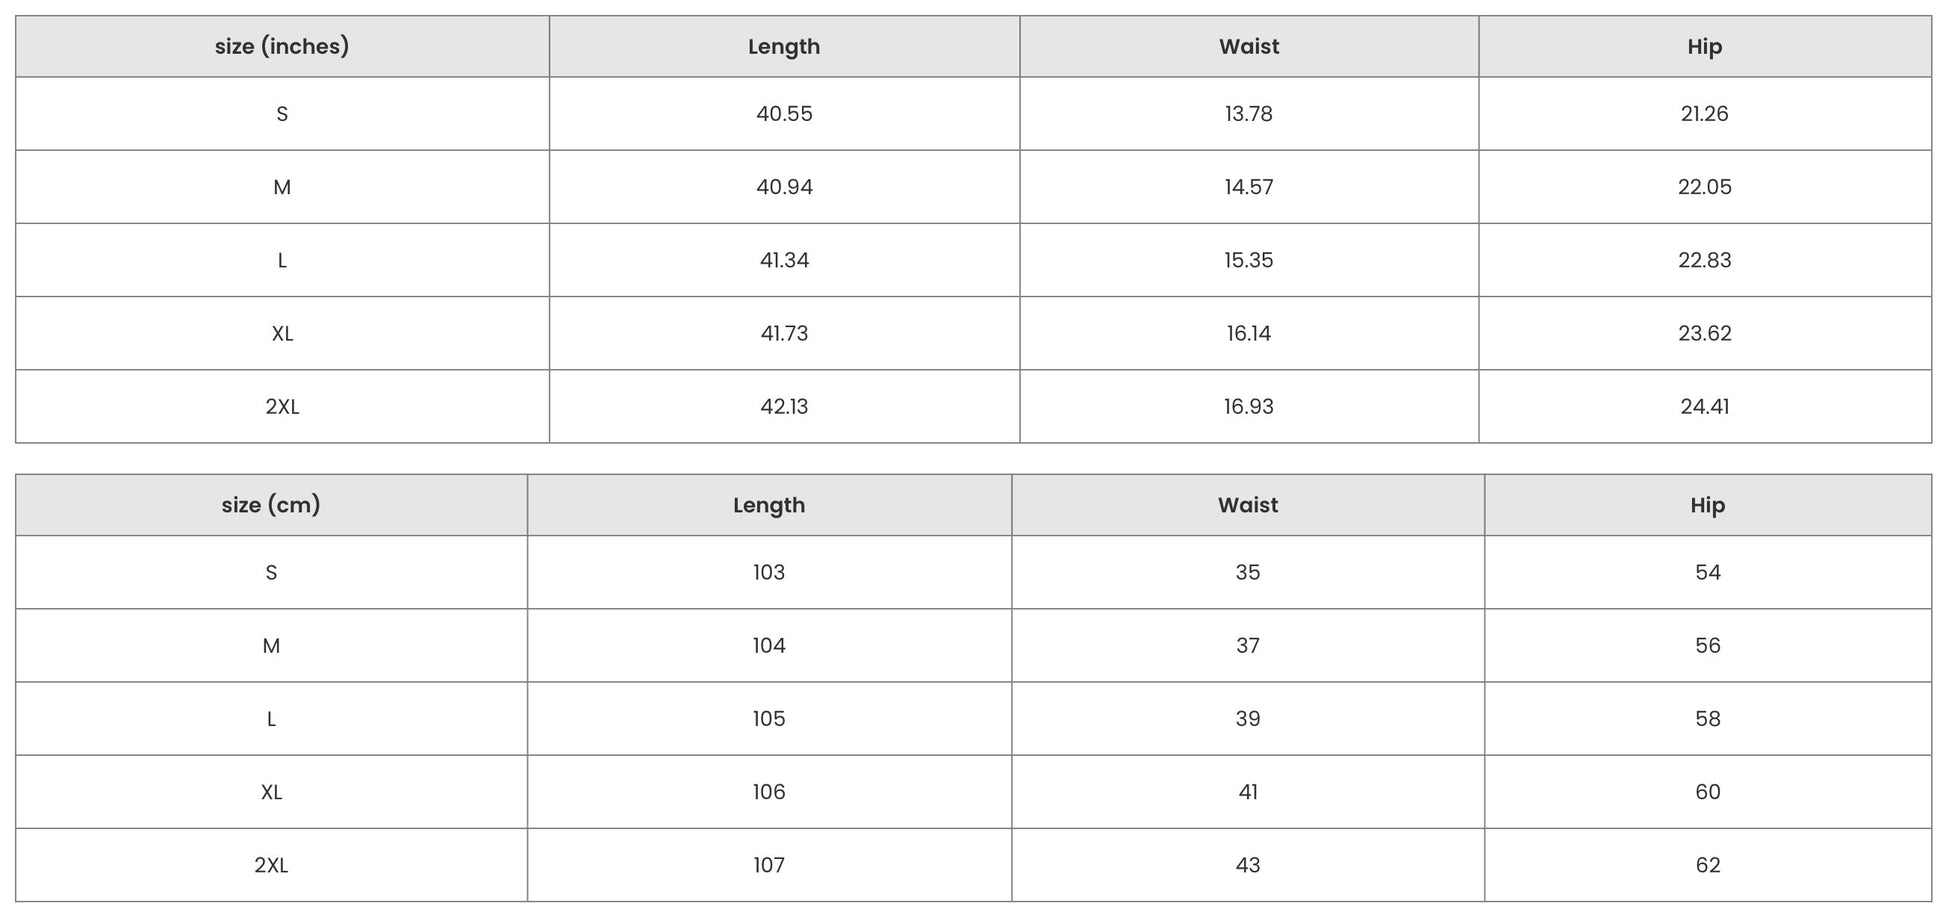
Task: Click the 106 length value
Action: coord(769,792)
